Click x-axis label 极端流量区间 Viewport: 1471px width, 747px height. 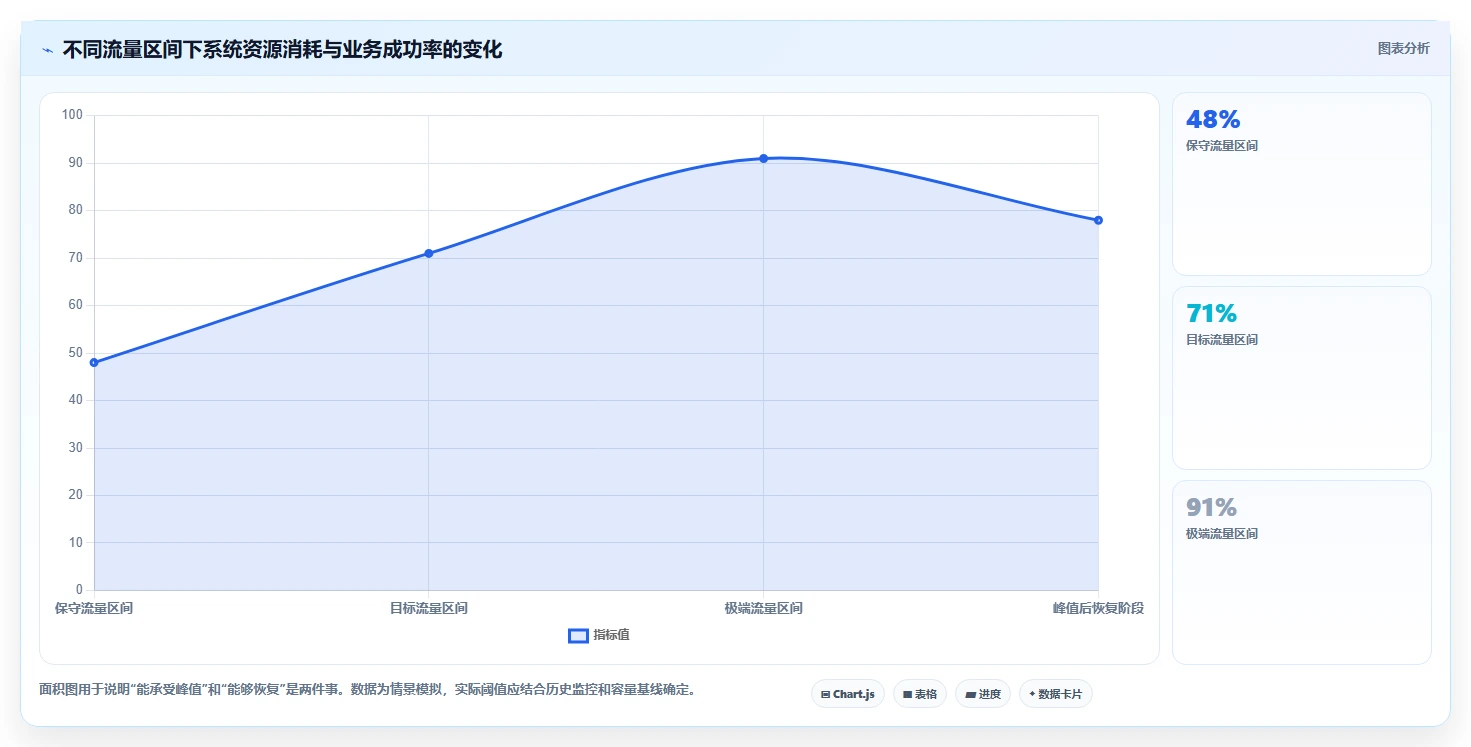tap(763, 608)
